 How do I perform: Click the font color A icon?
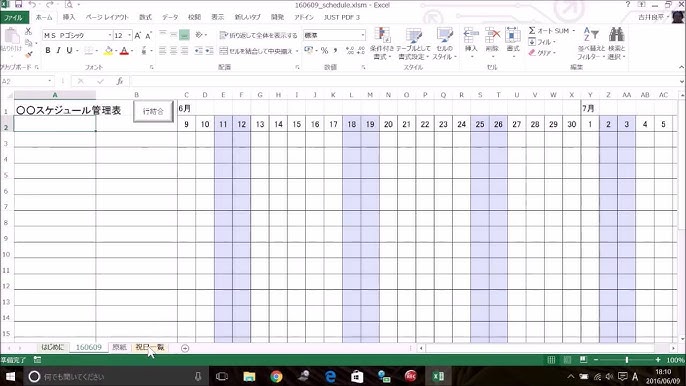click(124, 51)
